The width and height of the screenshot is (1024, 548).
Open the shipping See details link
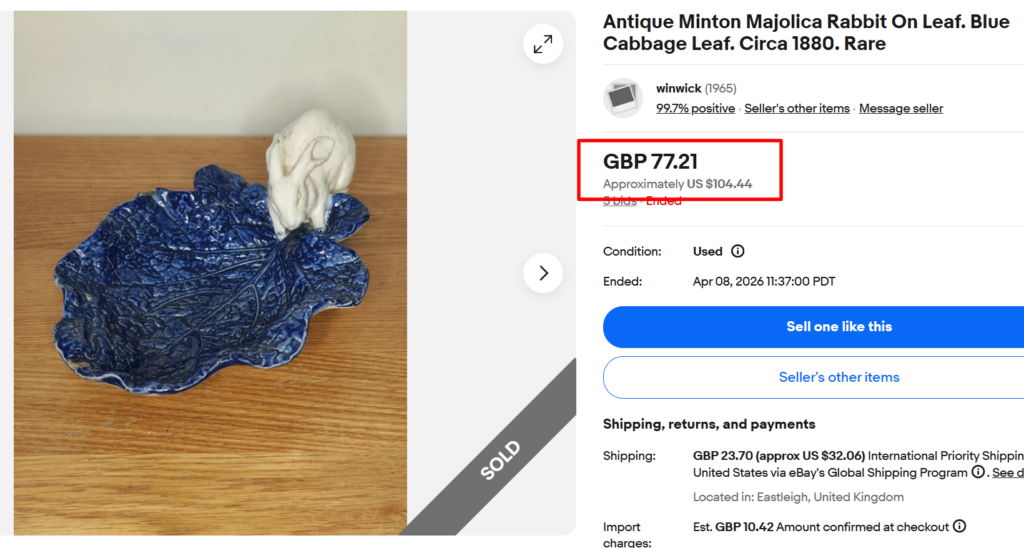click(1007, 472)
